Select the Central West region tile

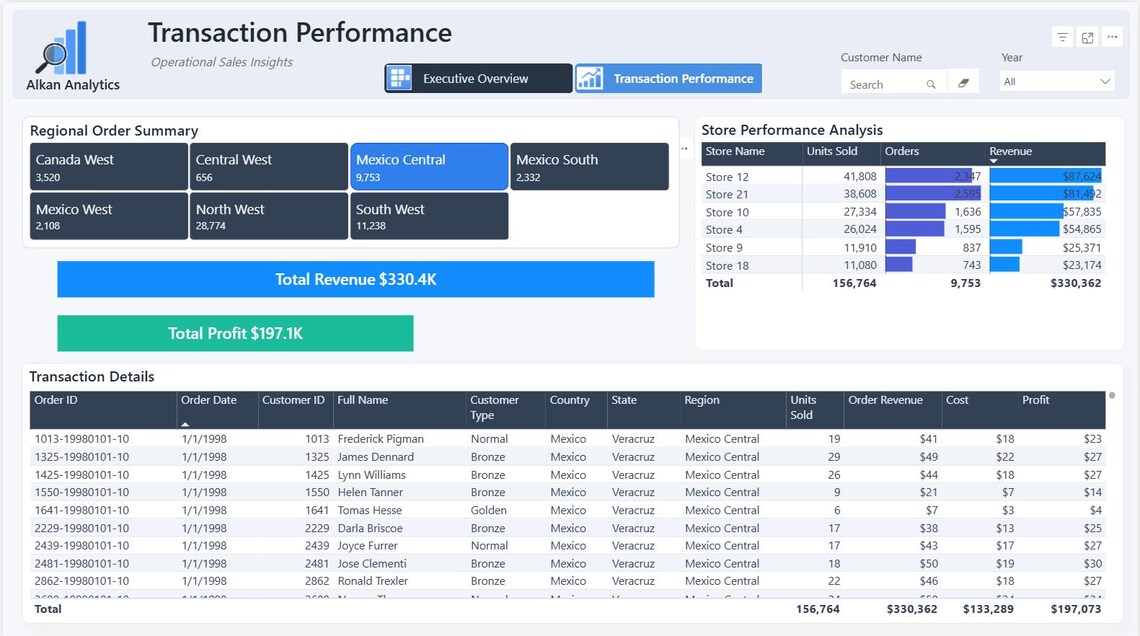269,166
